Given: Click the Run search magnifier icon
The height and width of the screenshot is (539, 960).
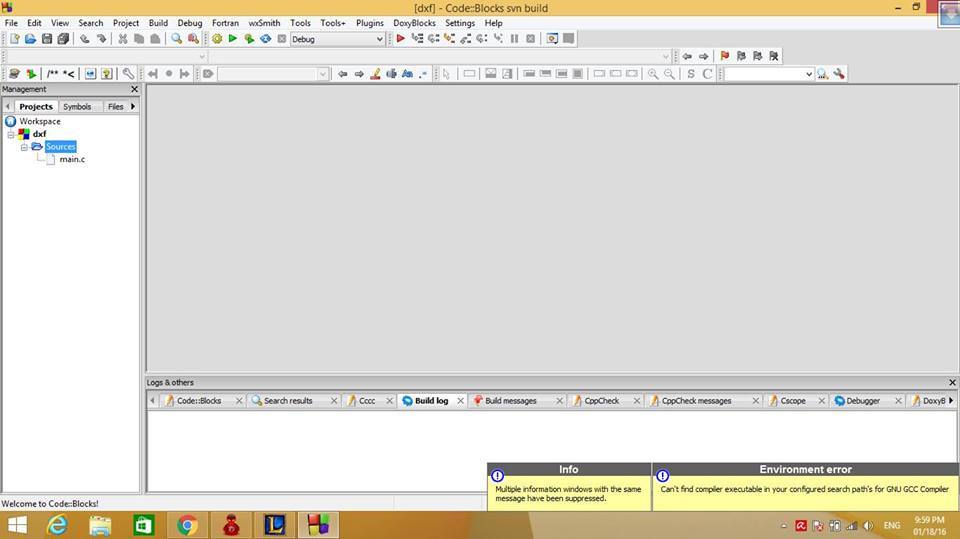Looking at the screenshot, I should coord(822,74).
